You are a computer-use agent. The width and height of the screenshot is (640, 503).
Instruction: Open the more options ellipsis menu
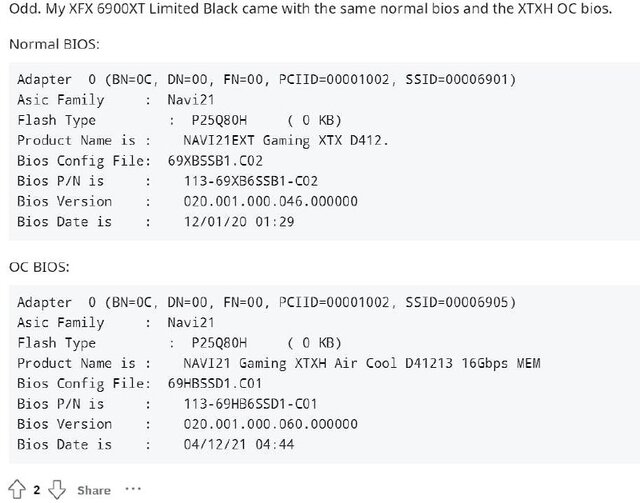pos(132,490)
